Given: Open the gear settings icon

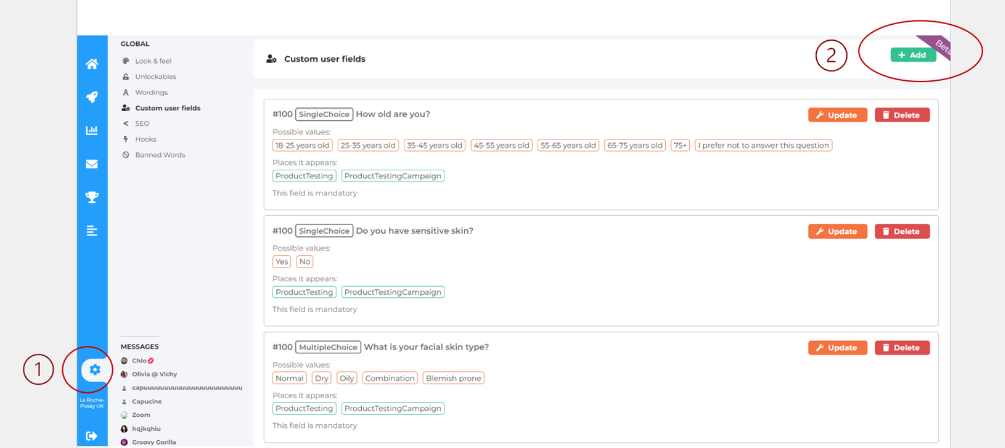Looking at the screenshot, I should tap(94, 370).
